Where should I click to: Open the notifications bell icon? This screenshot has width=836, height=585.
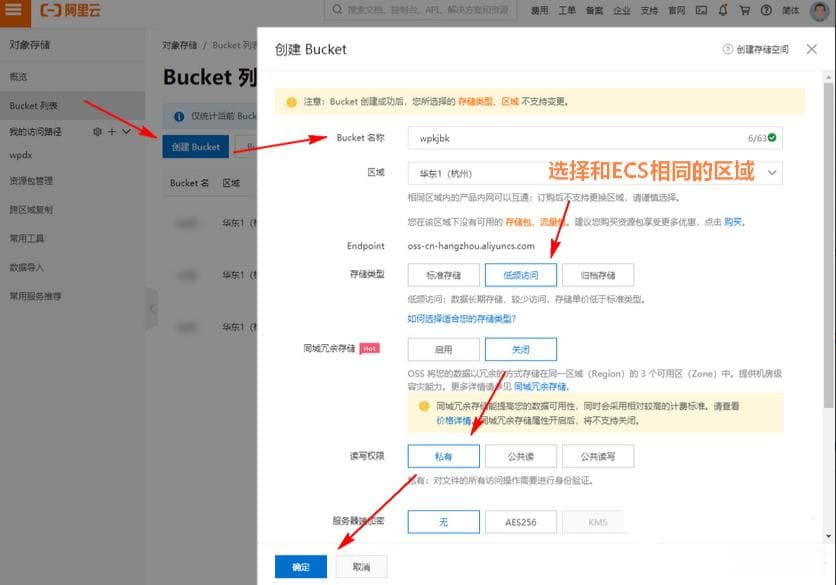pyautogui.click(x=723, y=10)
